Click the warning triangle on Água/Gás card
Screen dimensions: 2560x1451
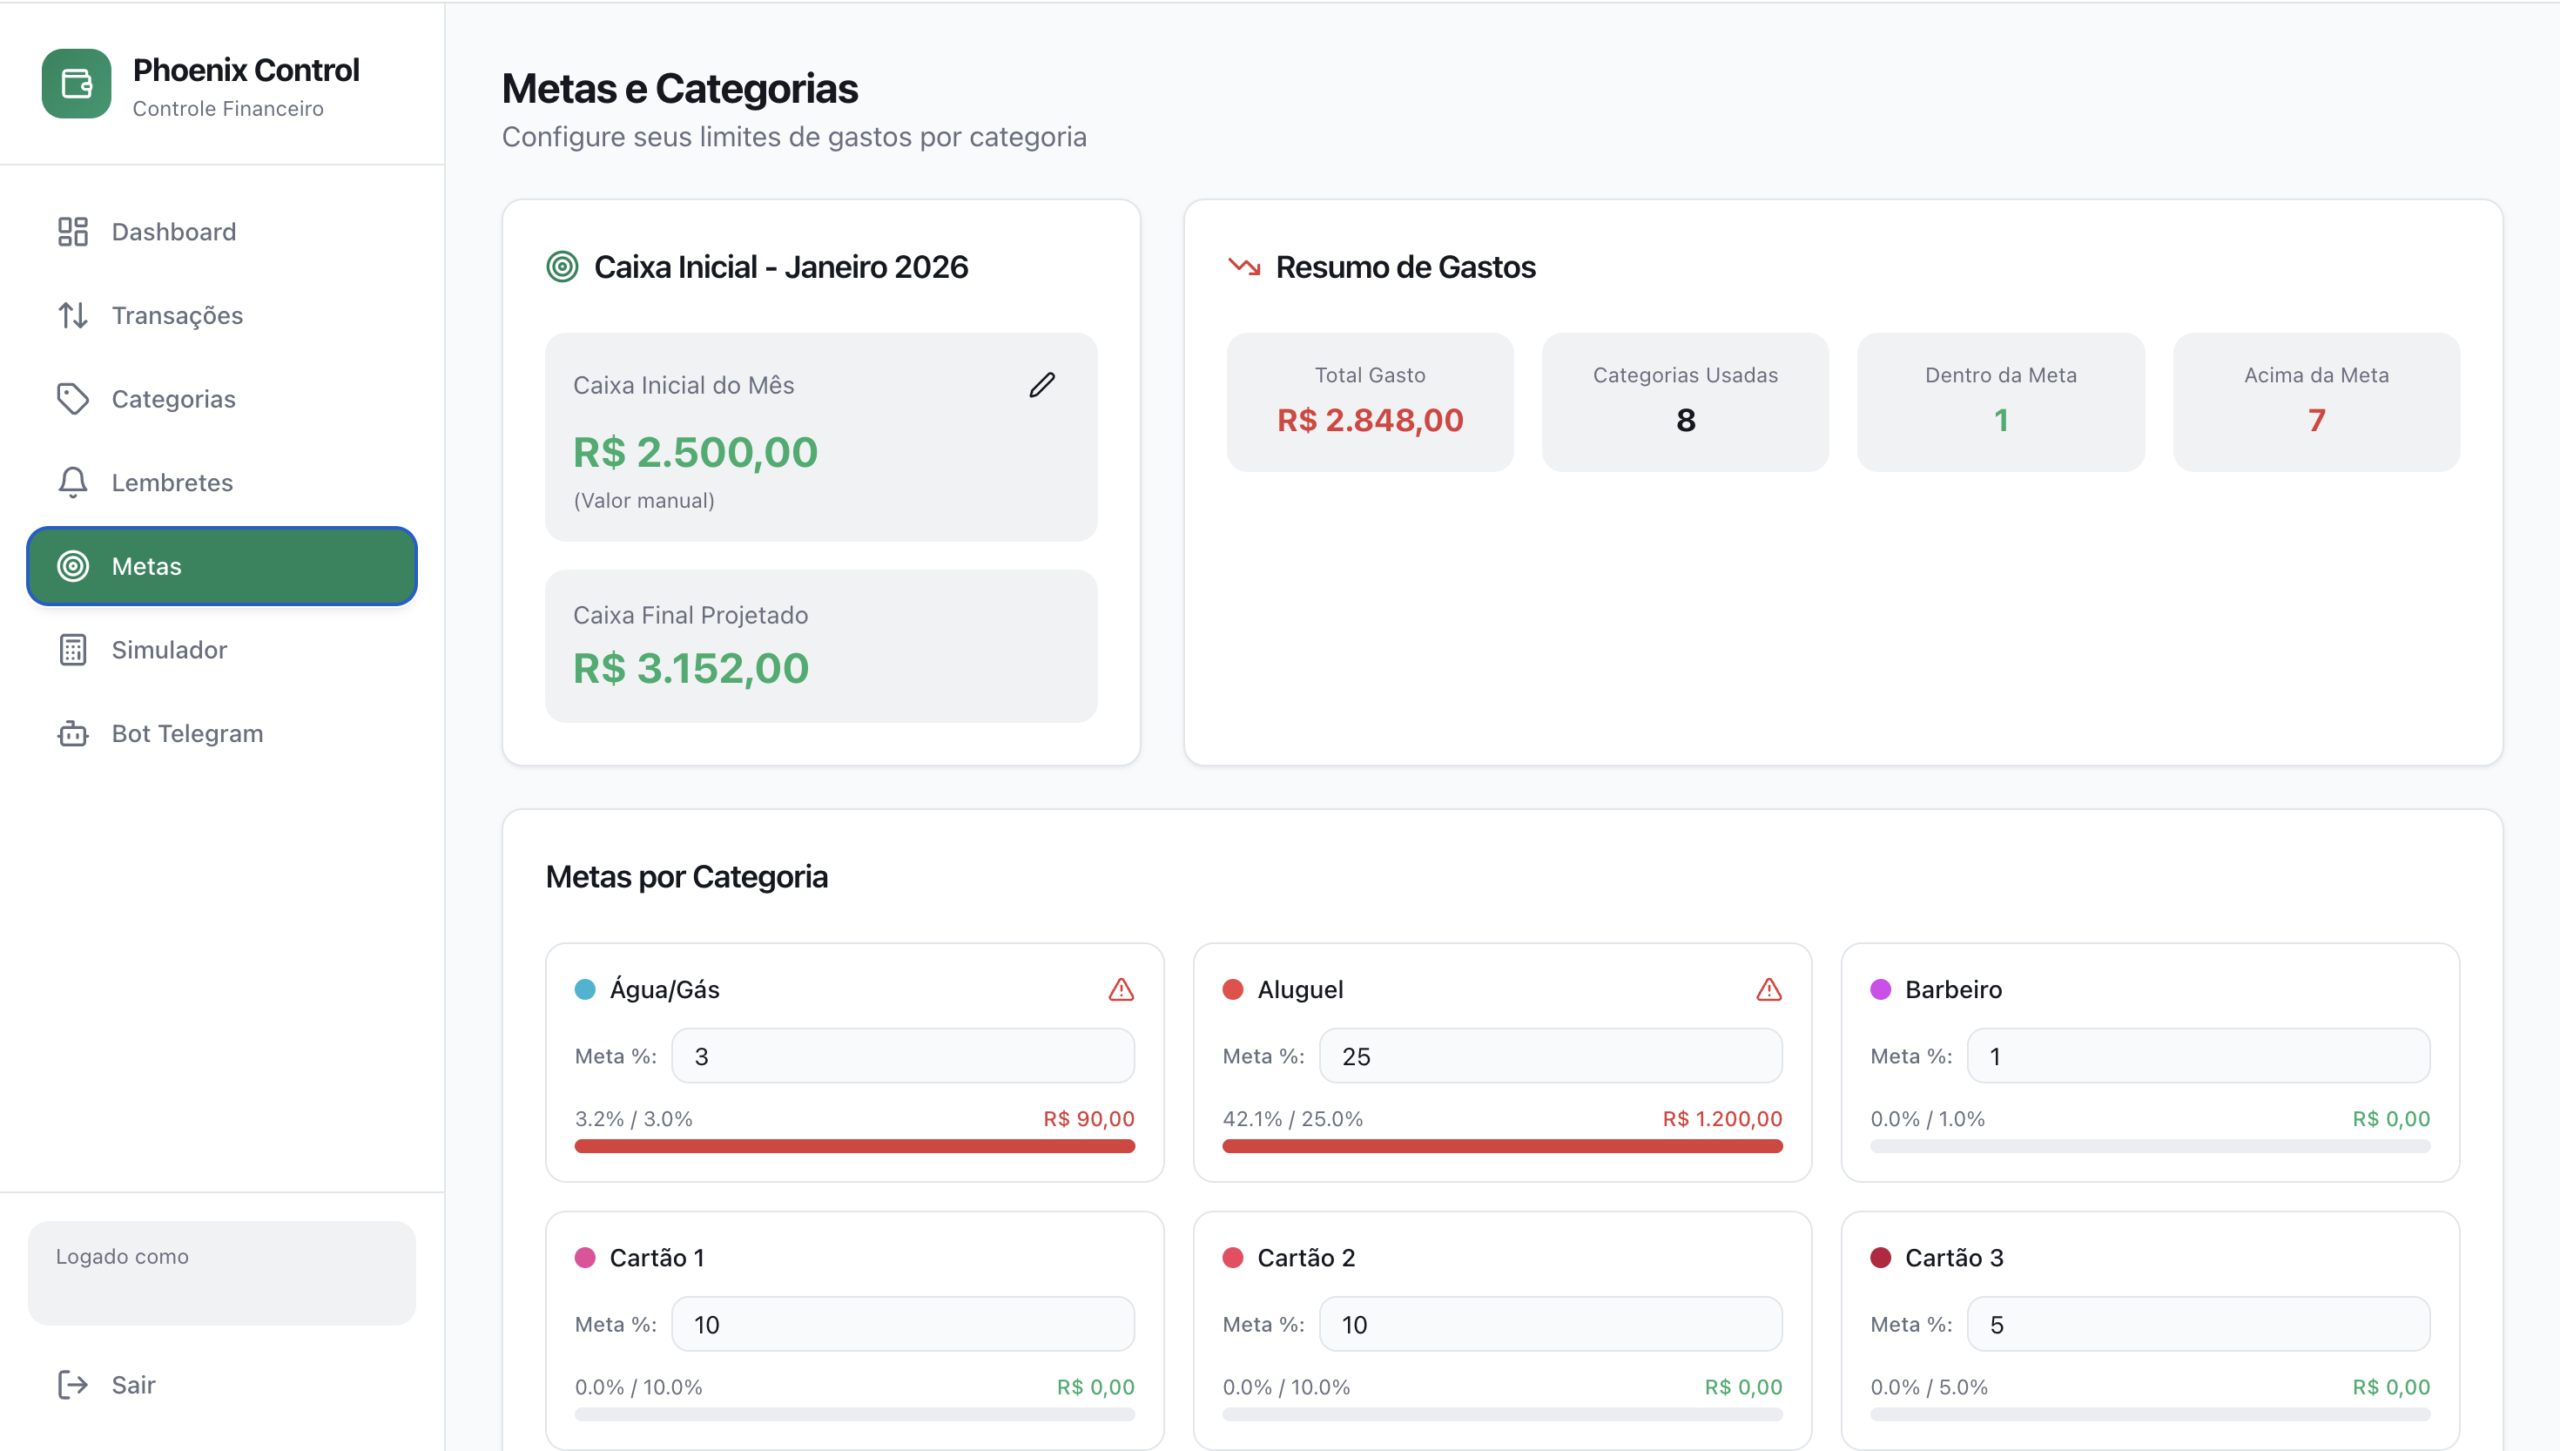click(1121, 990)
